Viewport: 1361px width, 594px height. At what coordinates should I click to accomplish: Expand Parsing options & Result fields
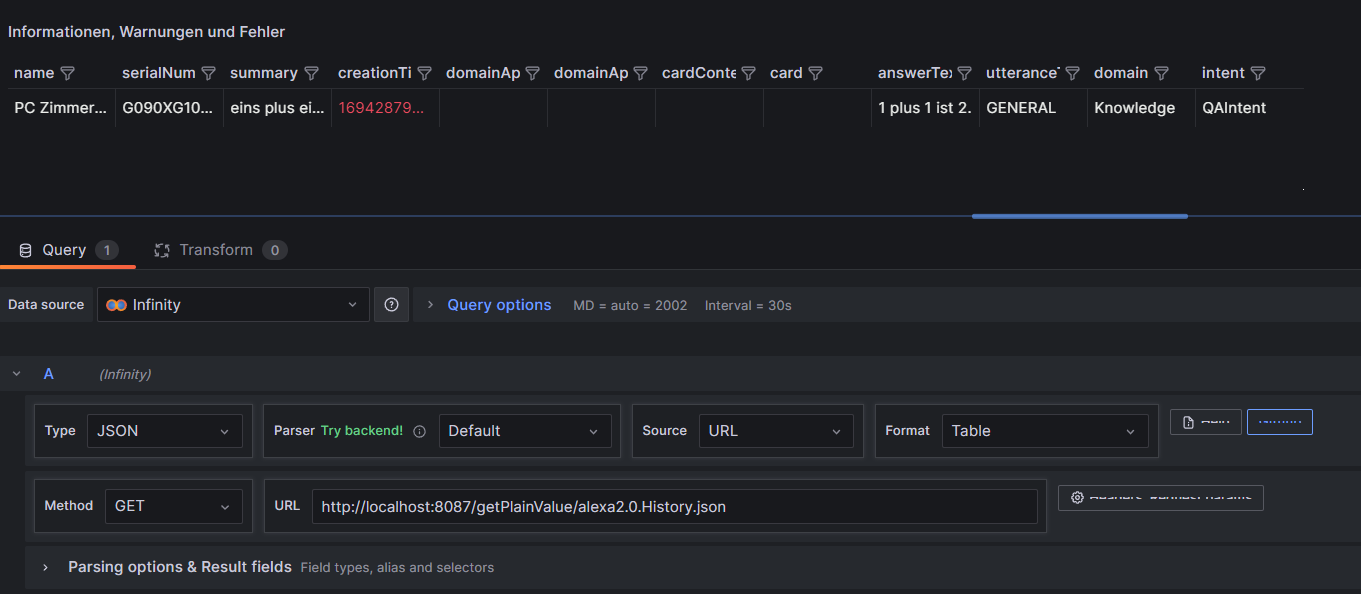[179, 567]
